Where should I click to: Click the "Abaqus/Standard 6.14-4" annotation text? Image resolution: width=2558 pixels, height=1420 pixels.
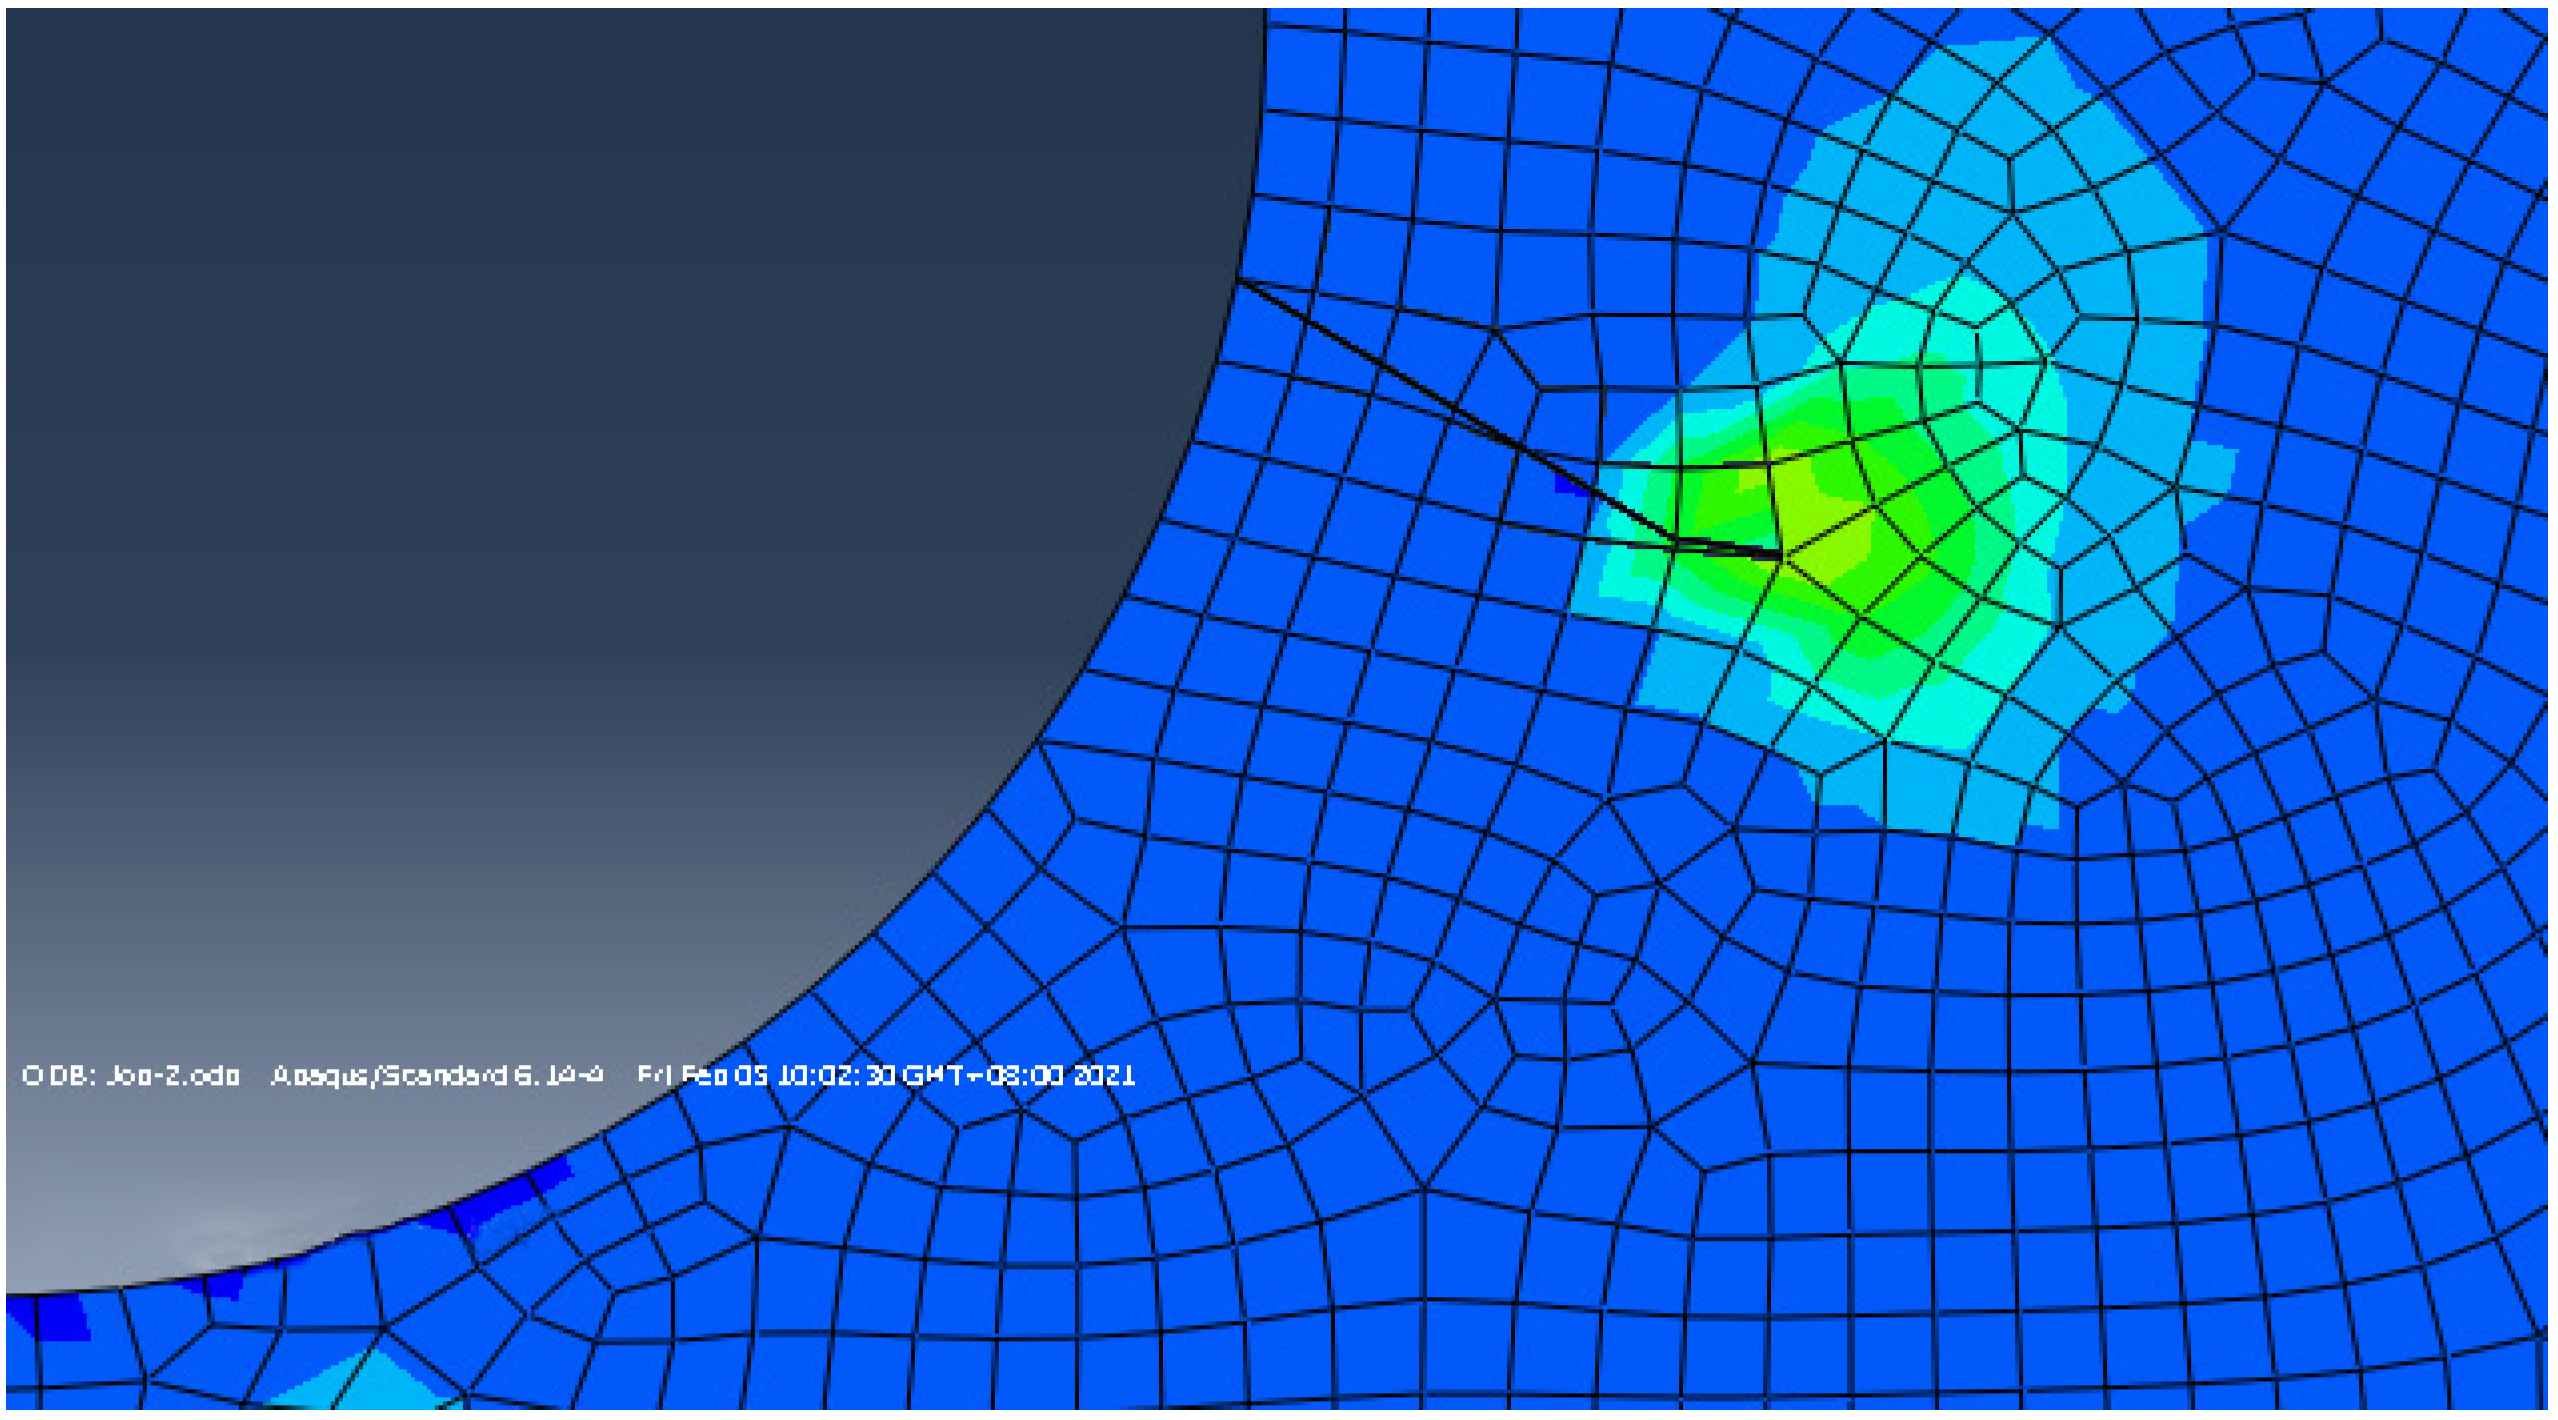pos(437,1076)
